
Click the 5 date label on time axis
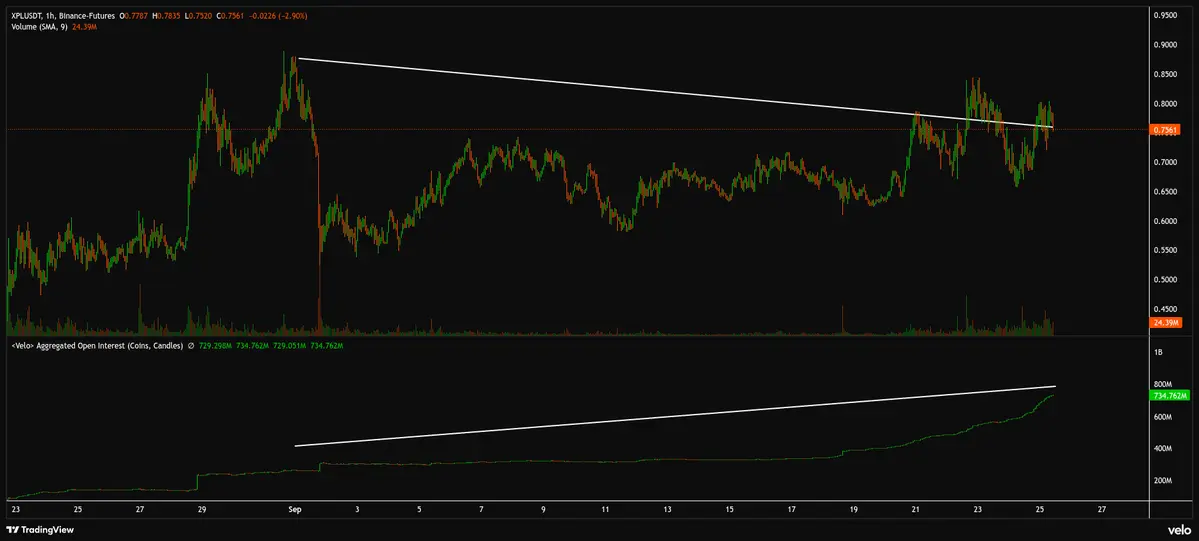point(419,508)
